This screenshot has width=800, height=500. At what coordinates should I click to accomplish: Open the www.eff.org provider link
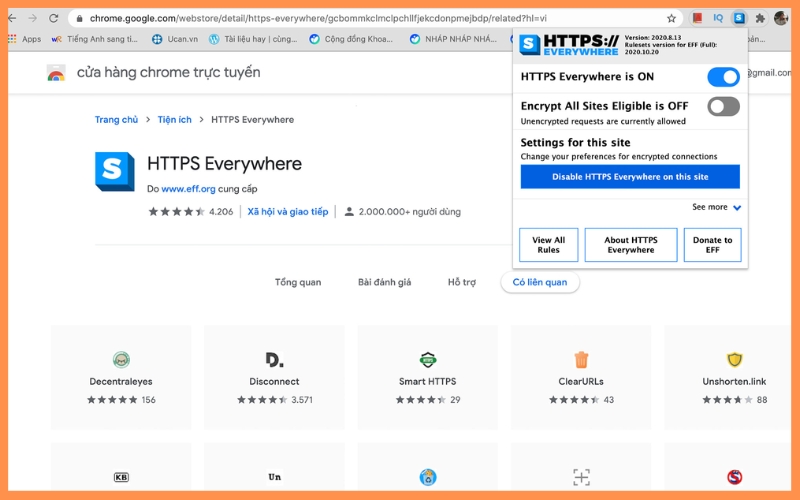(x=188, y=189)
